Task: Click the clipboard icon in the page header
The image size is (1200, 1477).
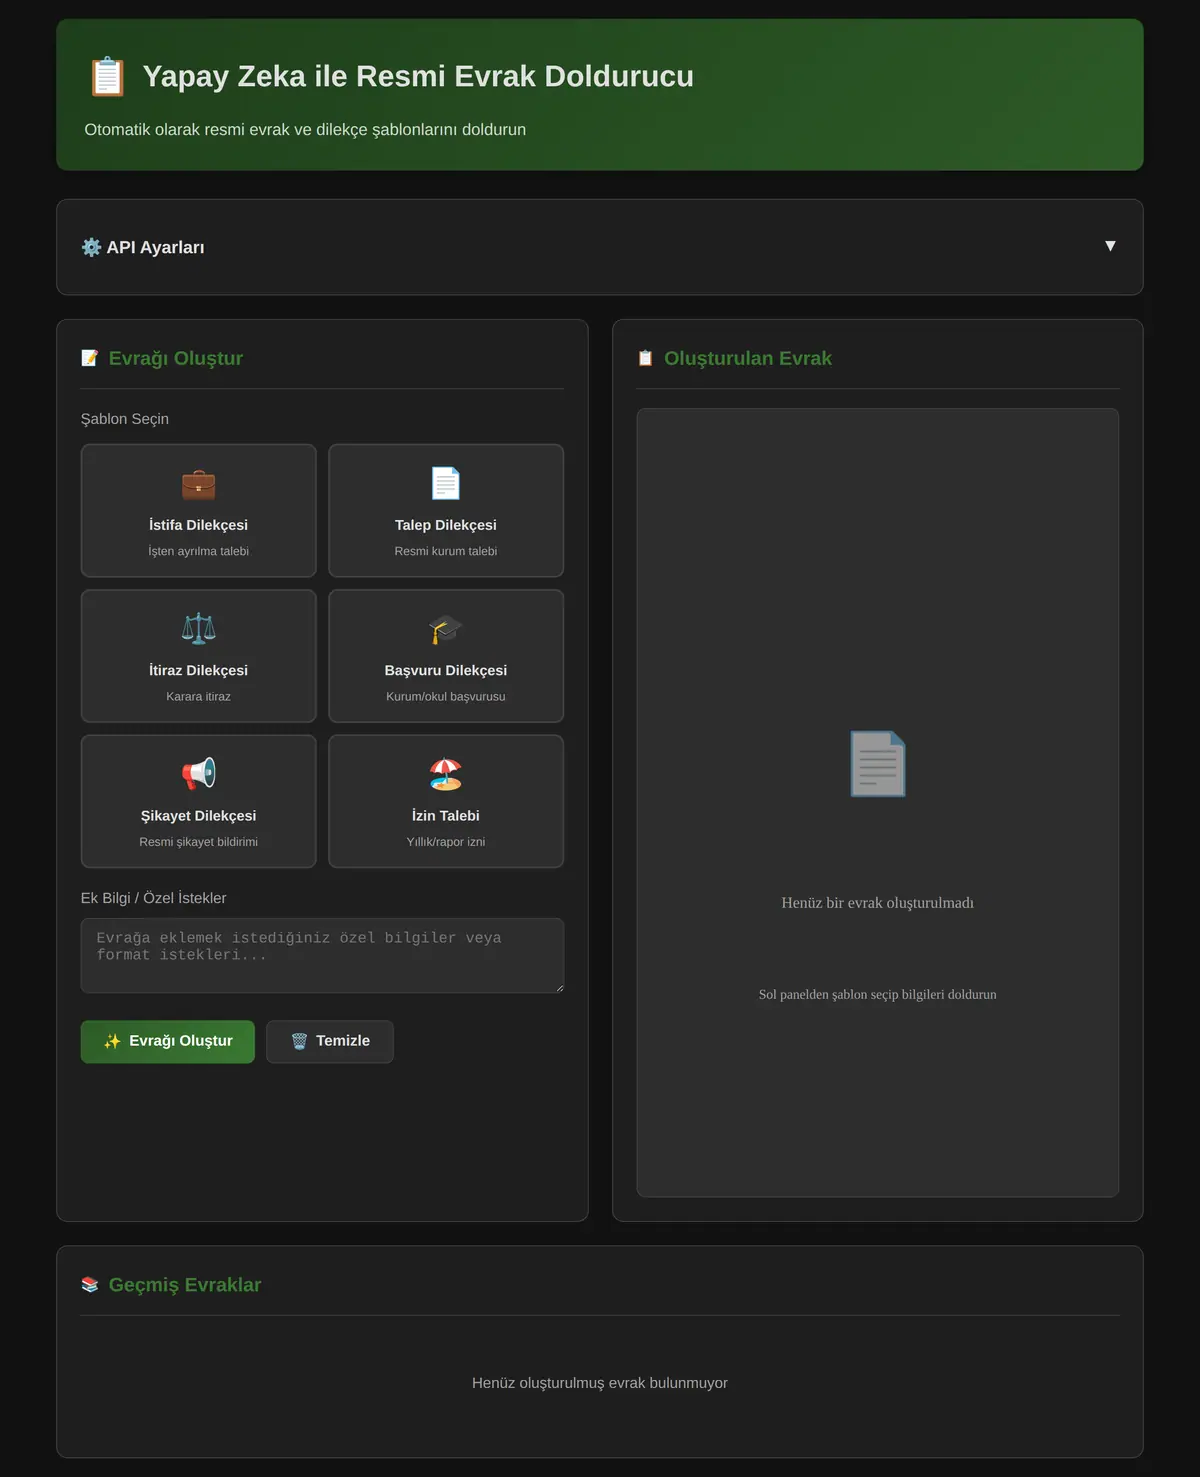Action: 107,77
